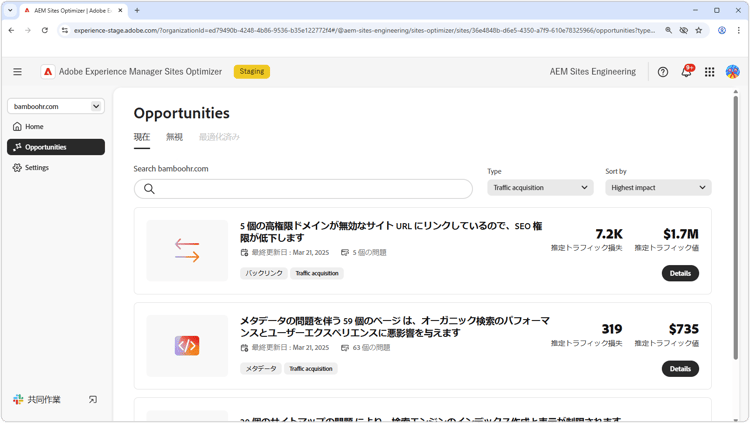Open Details for backlink opportunity
750x423 pixels.
click(680, 273)
